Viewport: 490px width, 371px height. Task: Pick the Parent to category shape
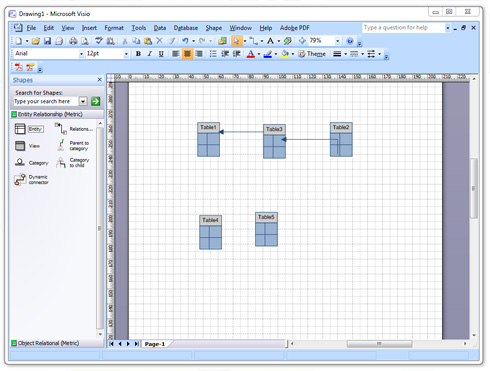tap(73, 146)
